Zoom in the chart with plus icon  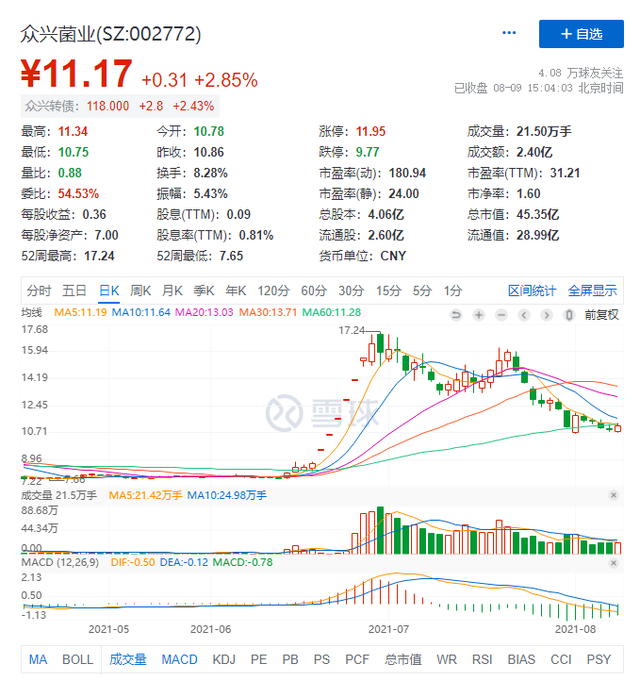click(478, 315)
